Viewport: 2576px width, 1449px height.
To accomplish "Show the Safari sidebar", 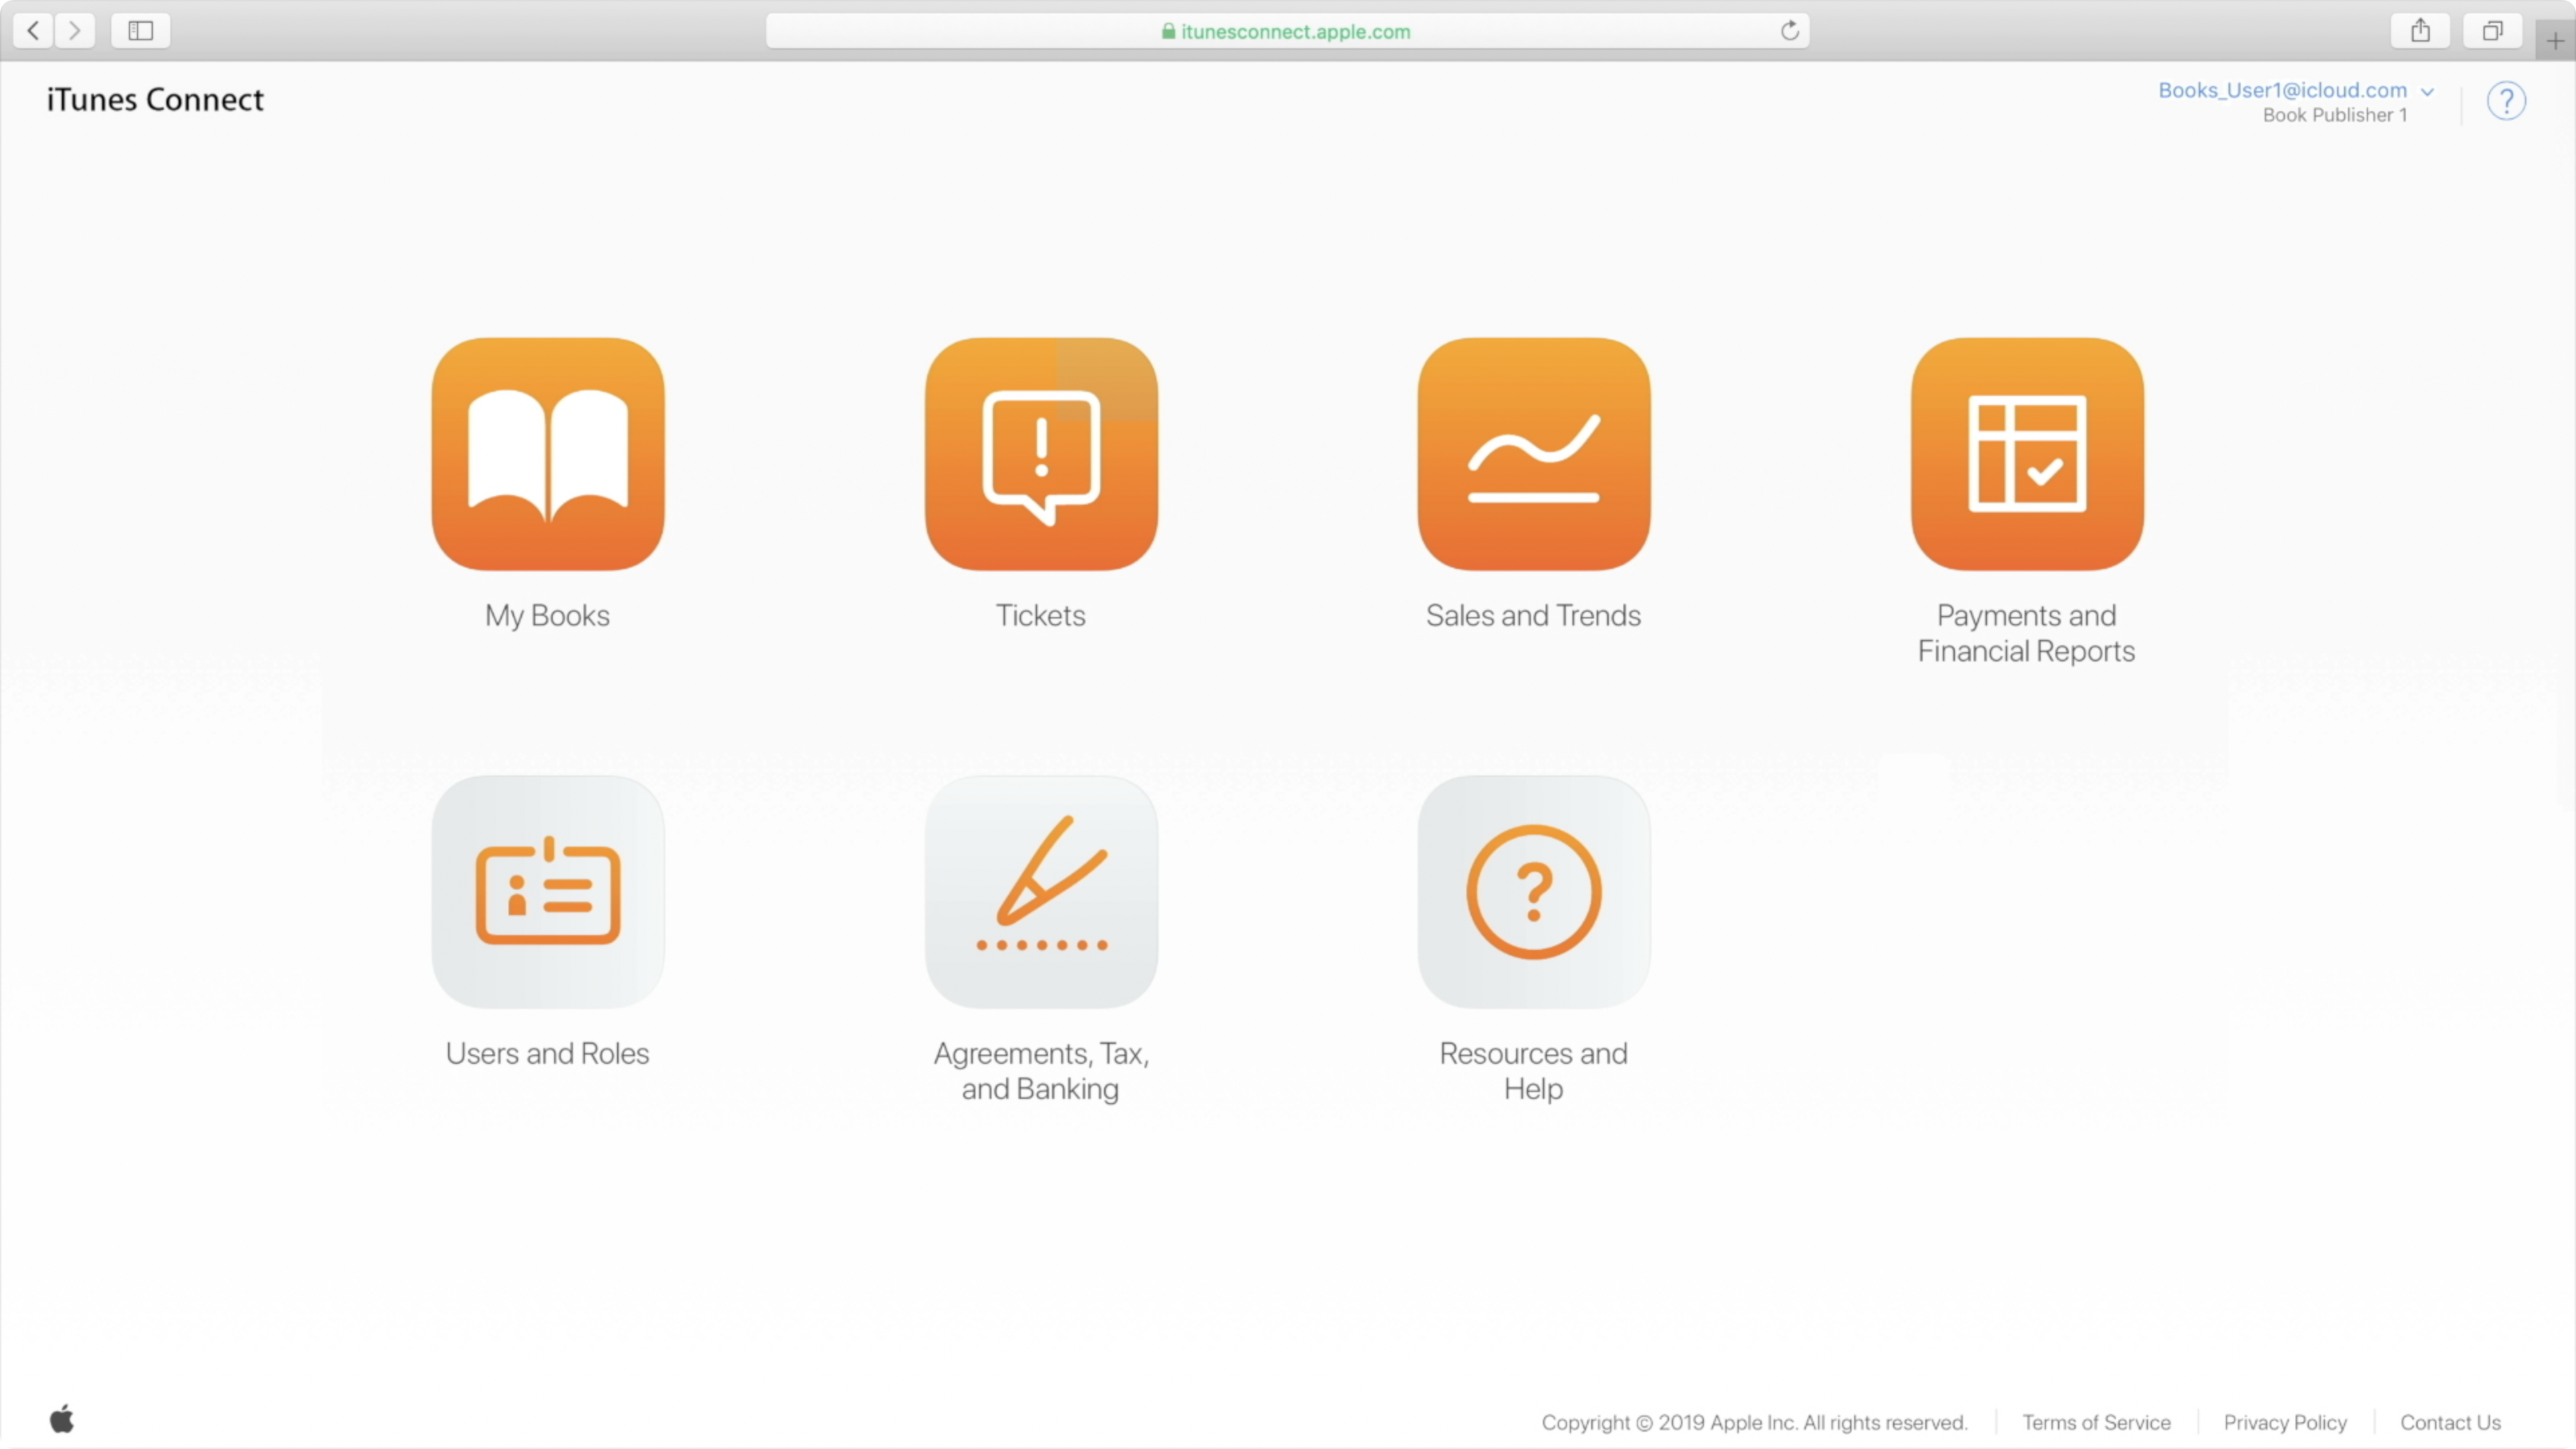I will 140,31.
